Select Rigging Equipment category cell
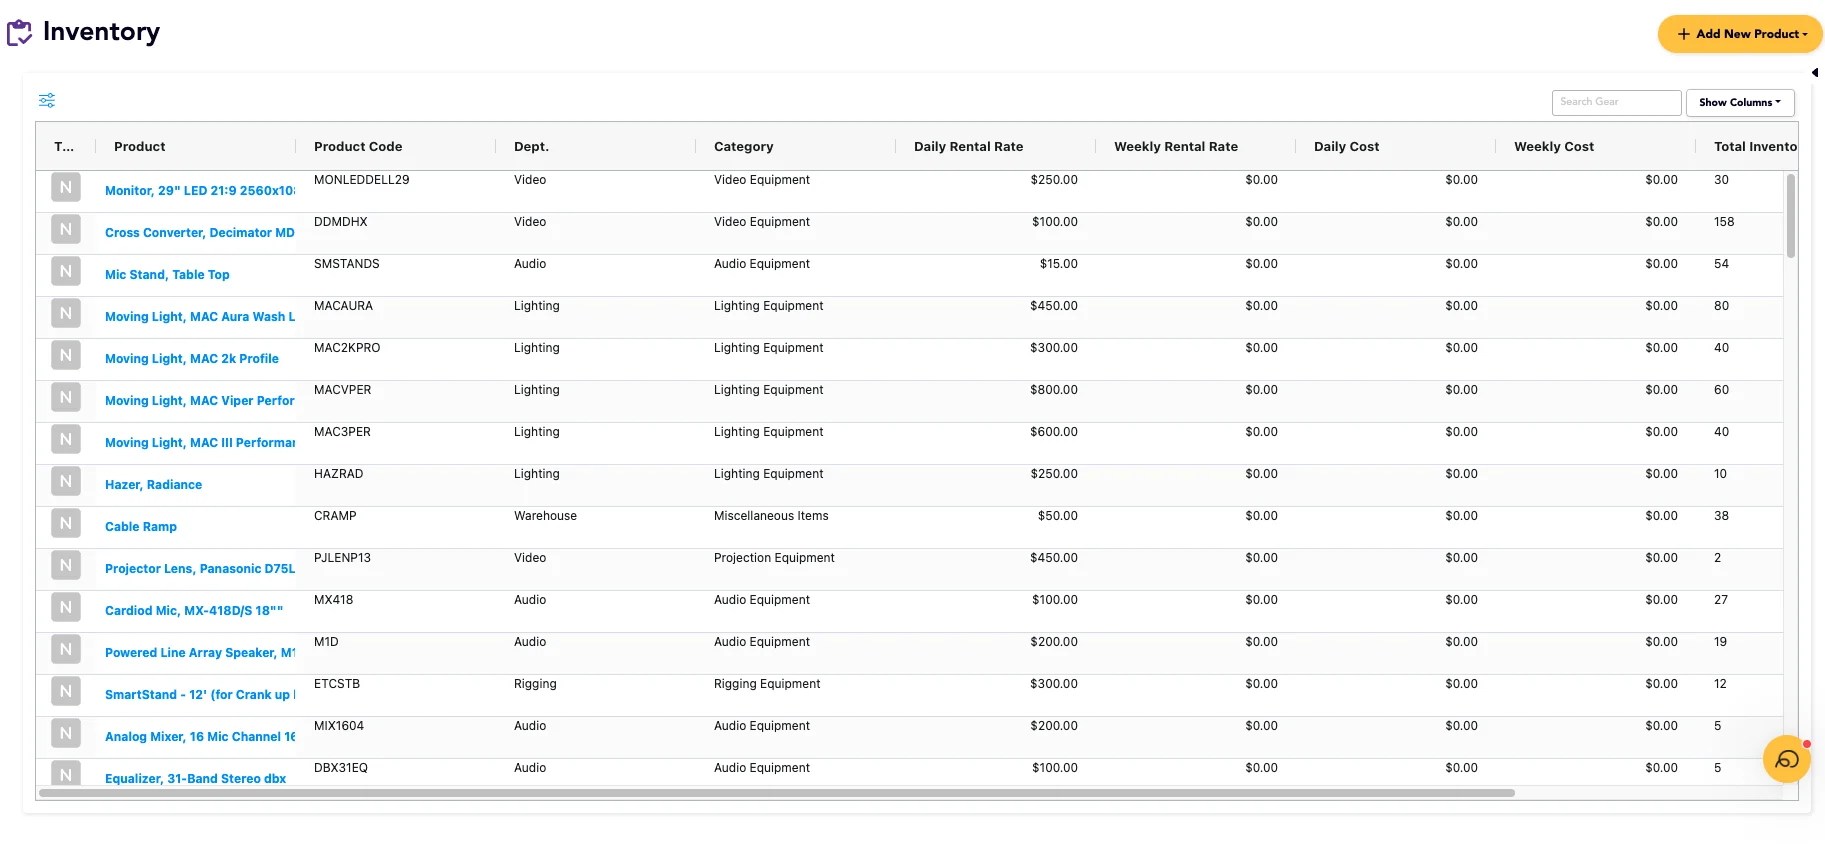This screenshot has height=846, width=1825. click(767, 684)
